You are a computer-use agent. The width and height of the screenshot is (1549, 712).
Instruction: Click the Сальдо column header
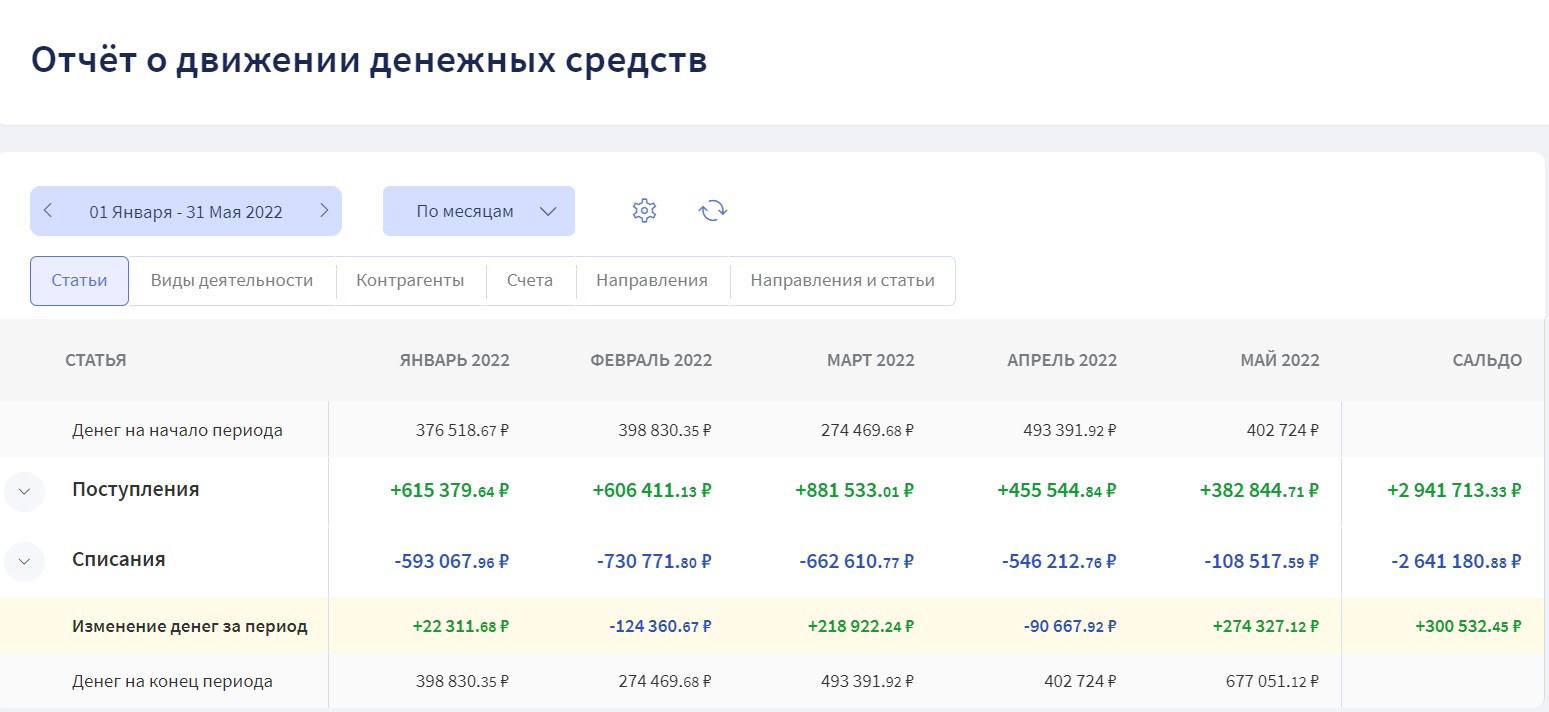click(x=1487, y=360)
